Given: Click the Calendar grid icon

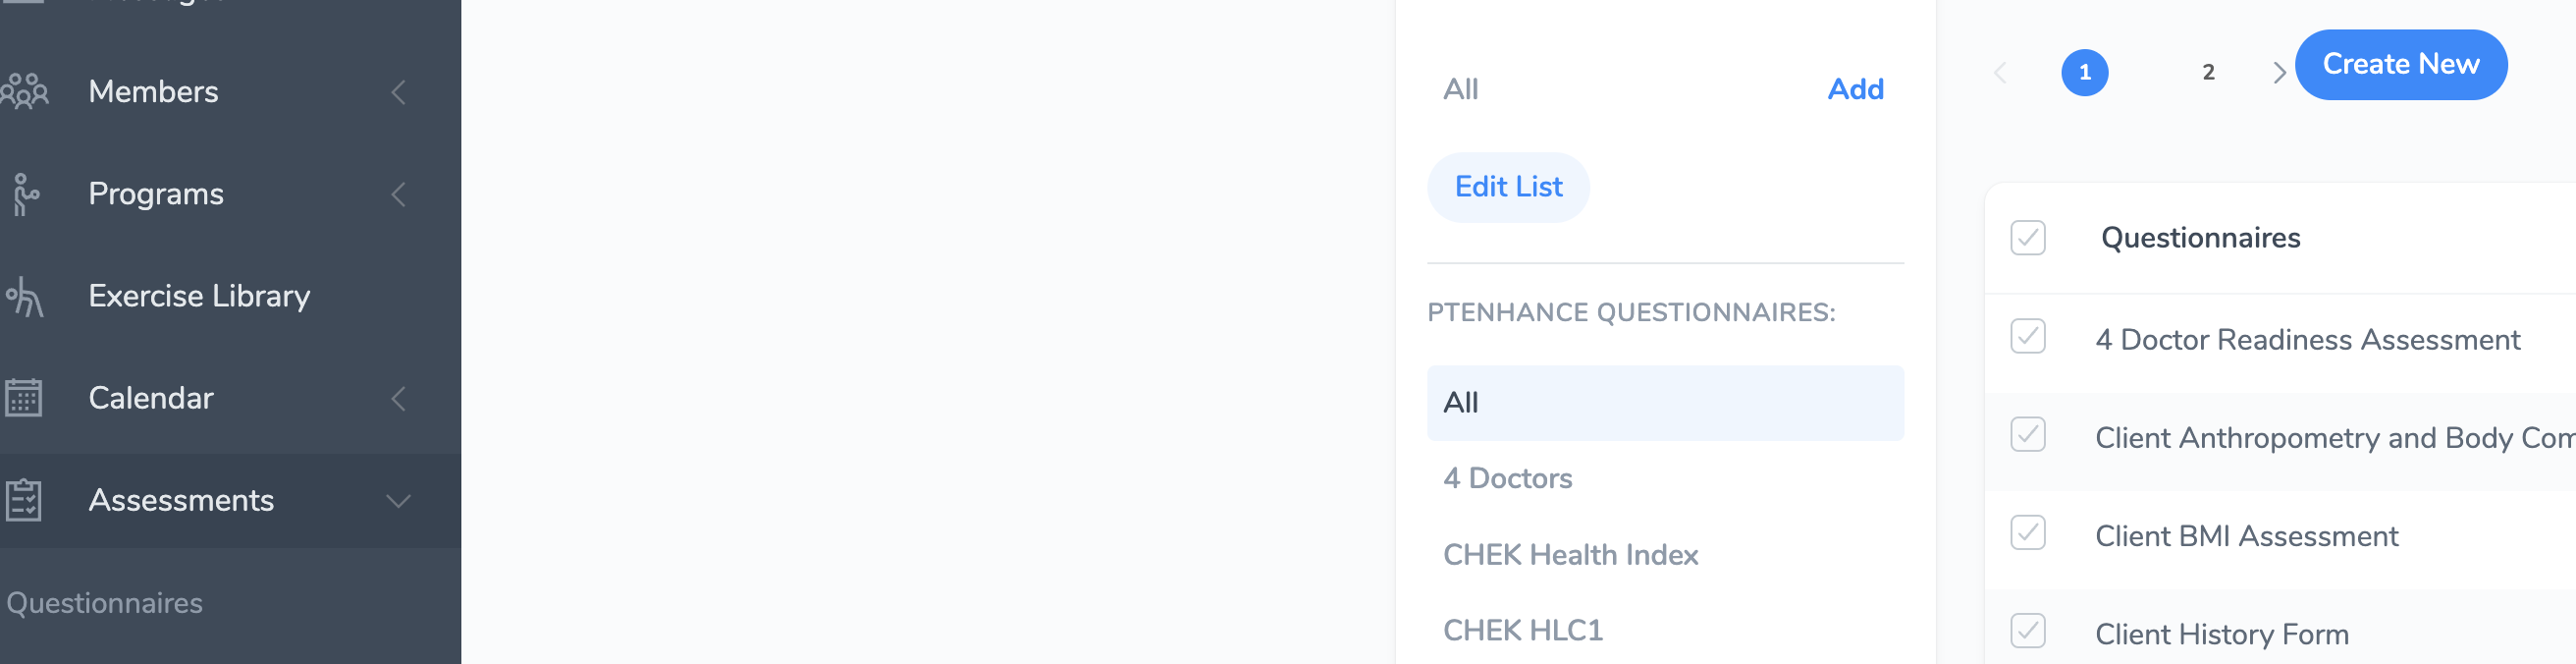Looking at the screenshot, I should point(24,398).
